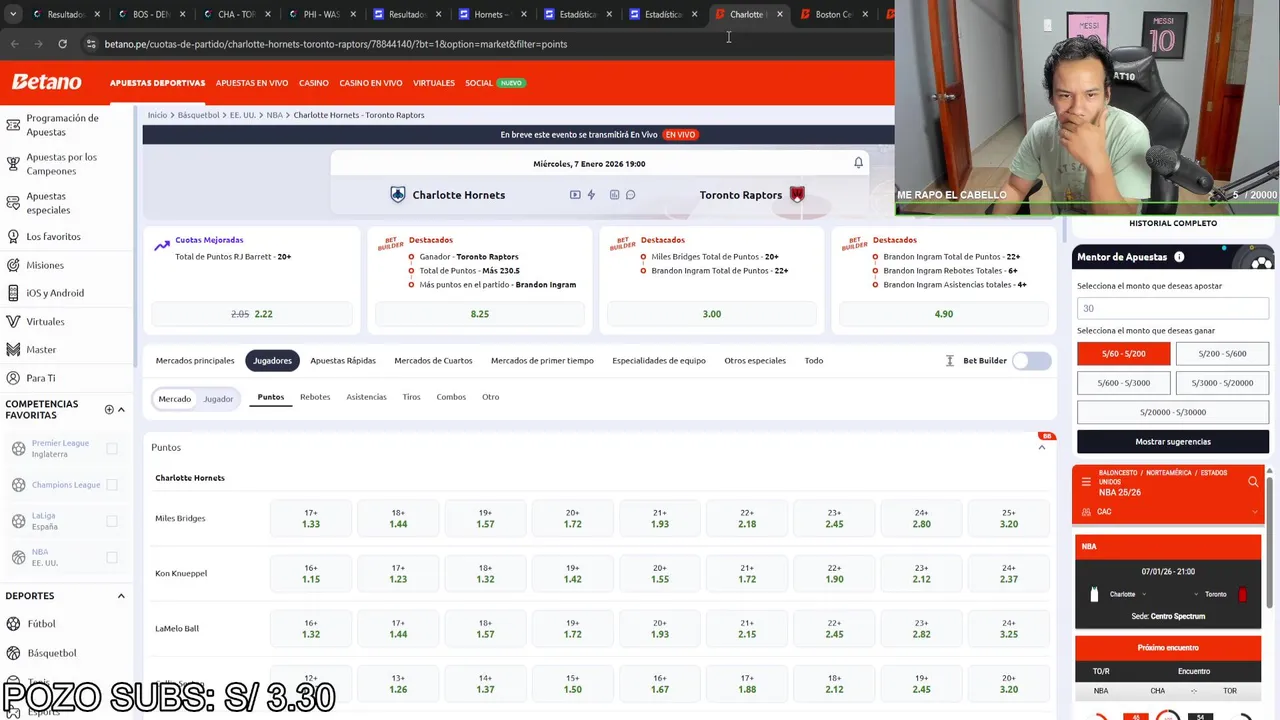Open Para Ti in the sidebar
The width and height of the screenshot is (1280, 720).
coord(41,378)
